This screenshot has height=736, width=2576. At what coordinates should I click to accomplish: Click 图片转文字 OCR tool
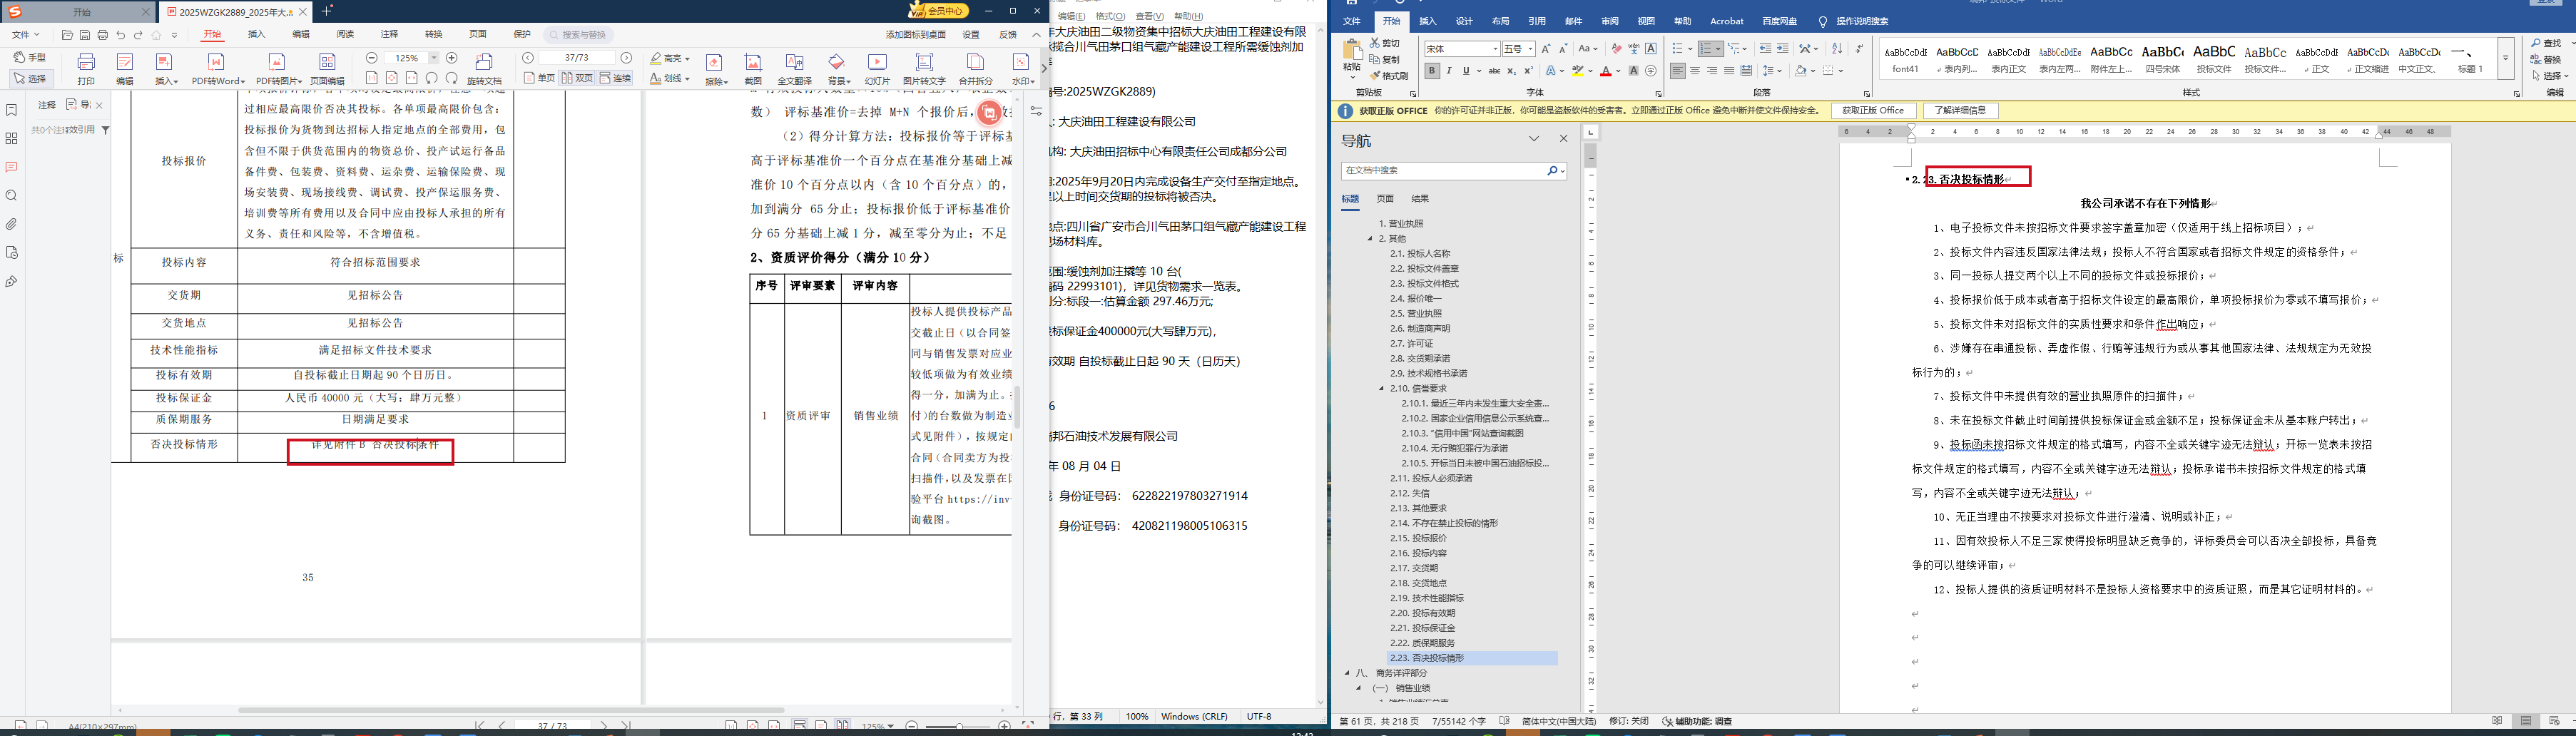click(x=924, y=68)
